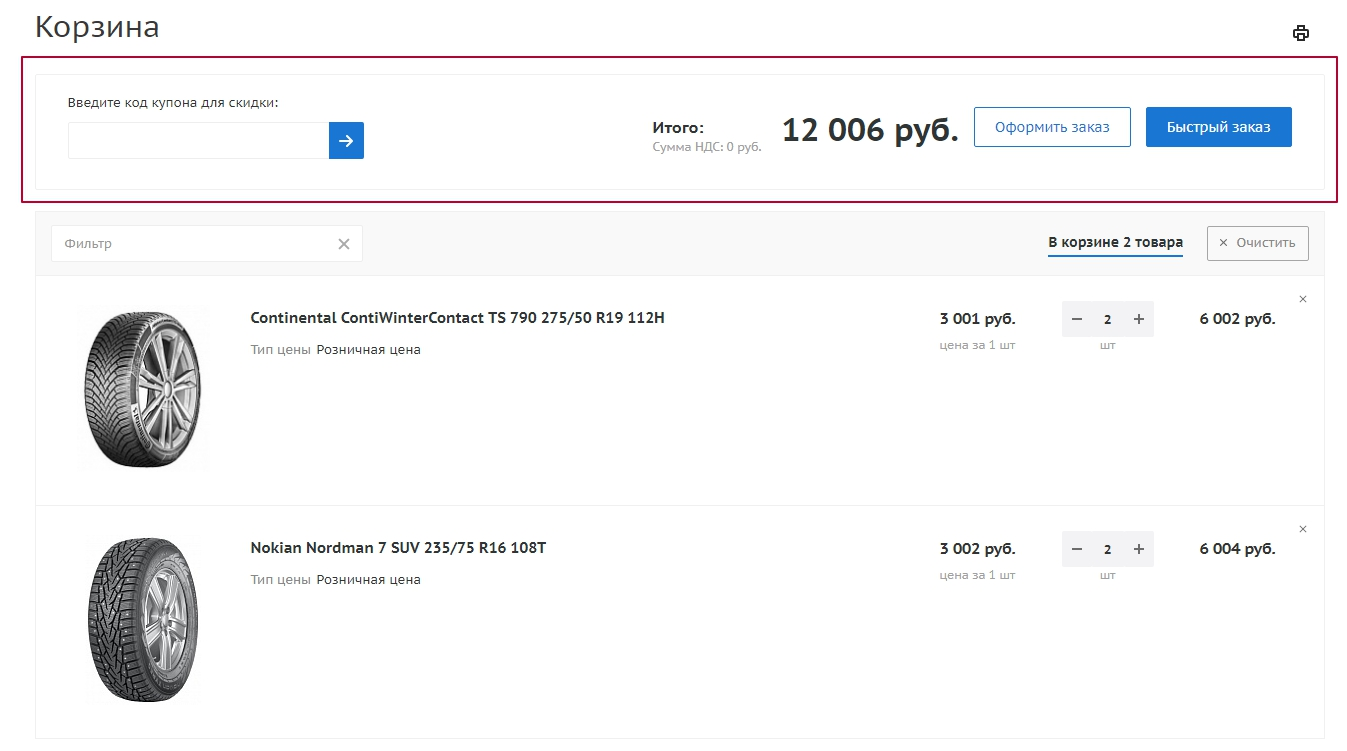Decrease quantity of Nokian Nordman 7 SUV

point(1077,549)
